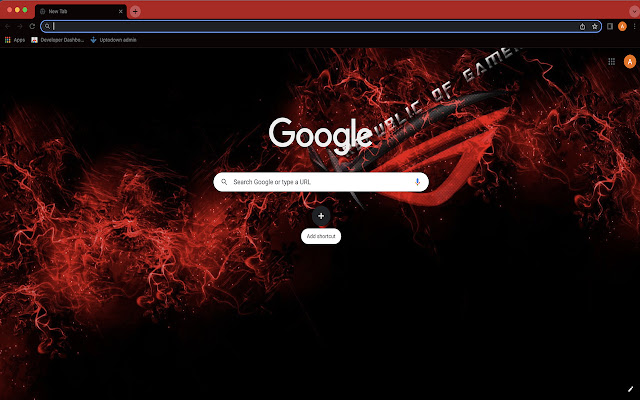Screen dimensions: 640x400
Task: Customize this page with the pencil icon
Action: (631, 390)
